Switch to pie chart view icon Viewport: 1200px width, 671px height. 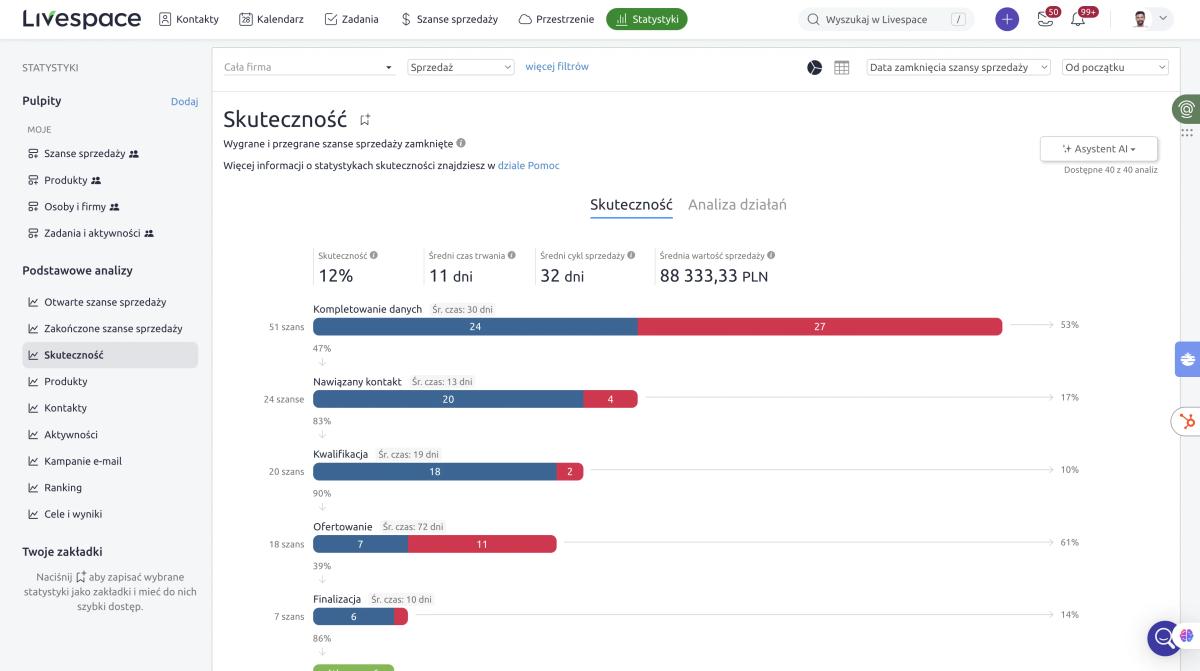tap(815, 67)
